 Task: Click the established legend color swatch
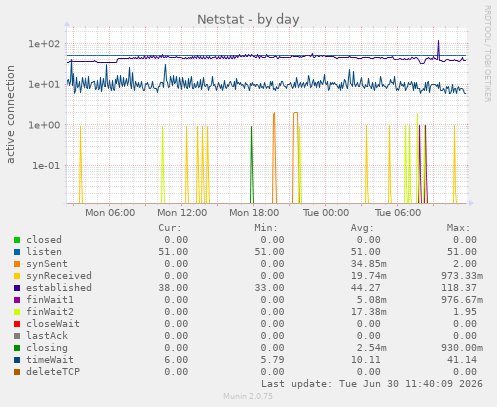(x=17, y=288)
